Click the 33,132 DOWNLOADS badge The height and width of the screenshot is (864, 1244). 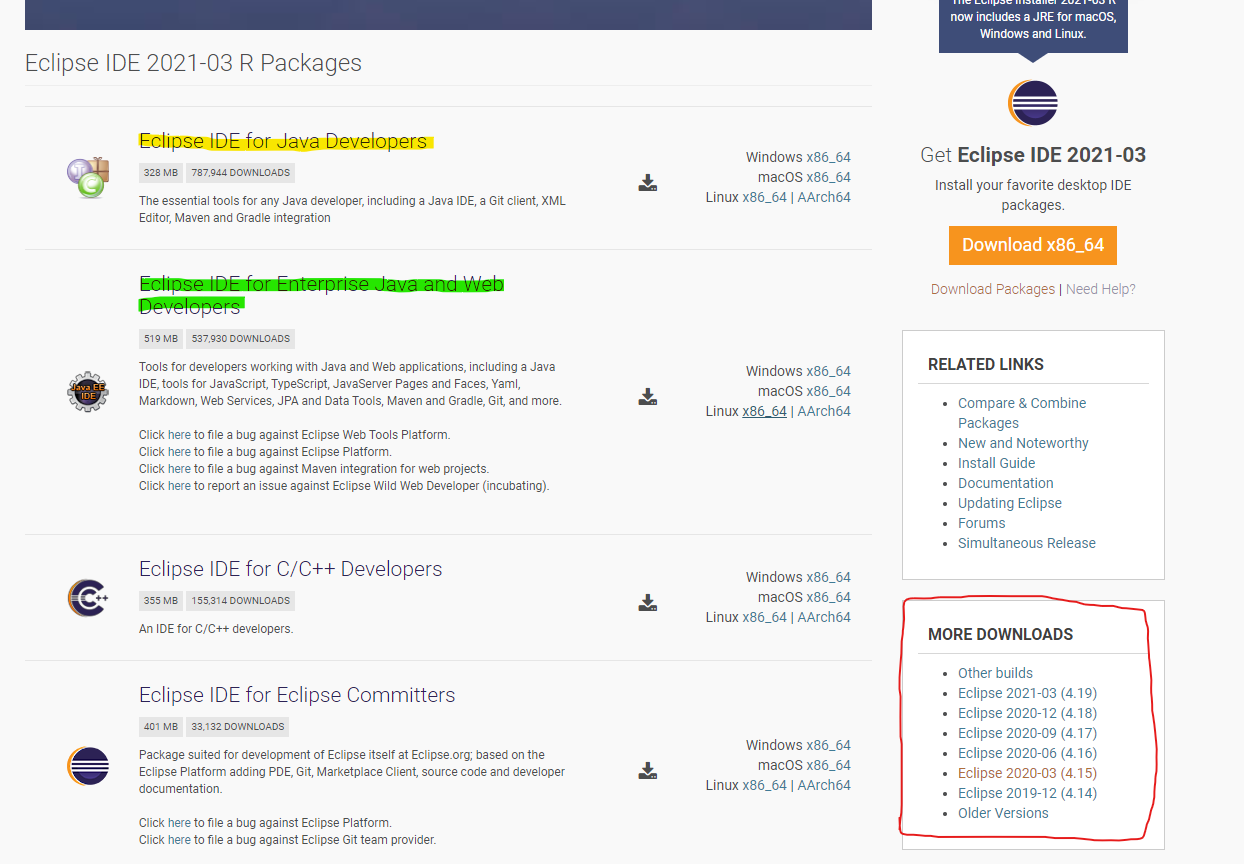(x=238, y=727)
